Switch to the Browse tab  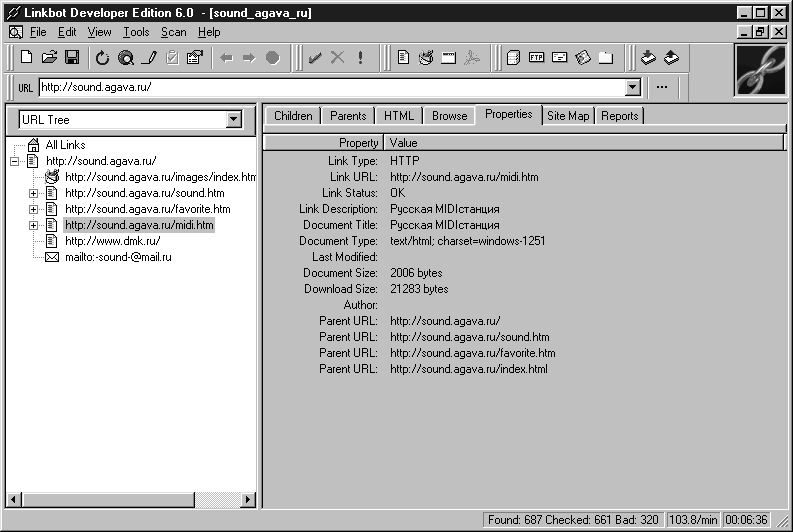449,116
